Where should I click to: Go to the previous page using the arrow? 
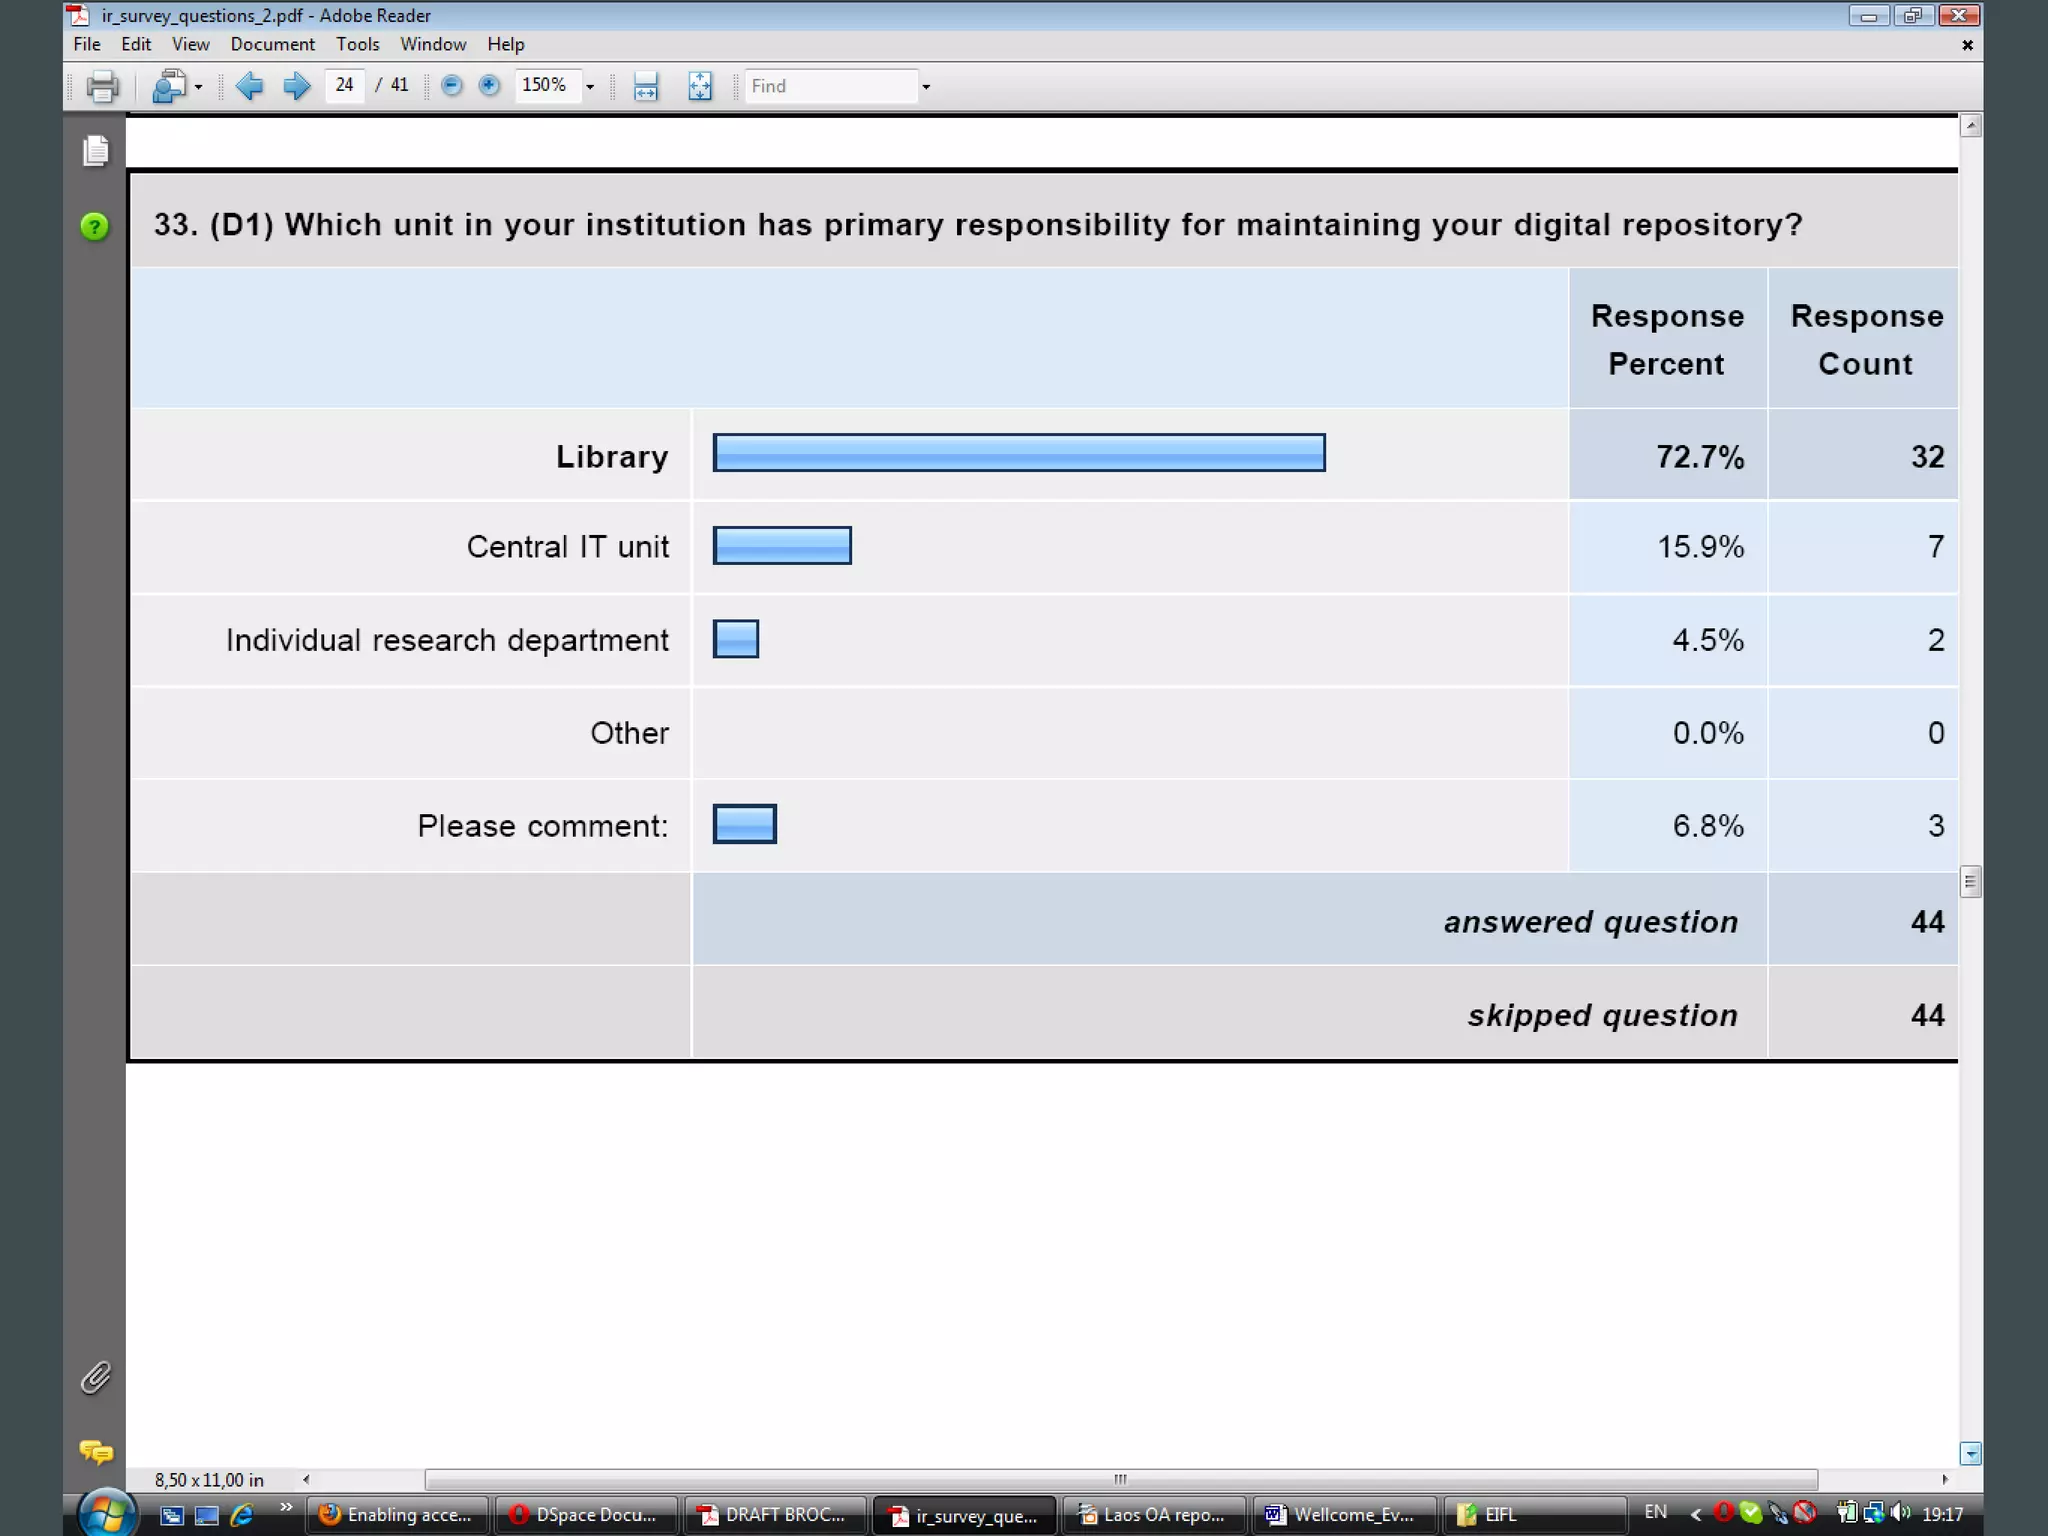click(x=249, y=86)
